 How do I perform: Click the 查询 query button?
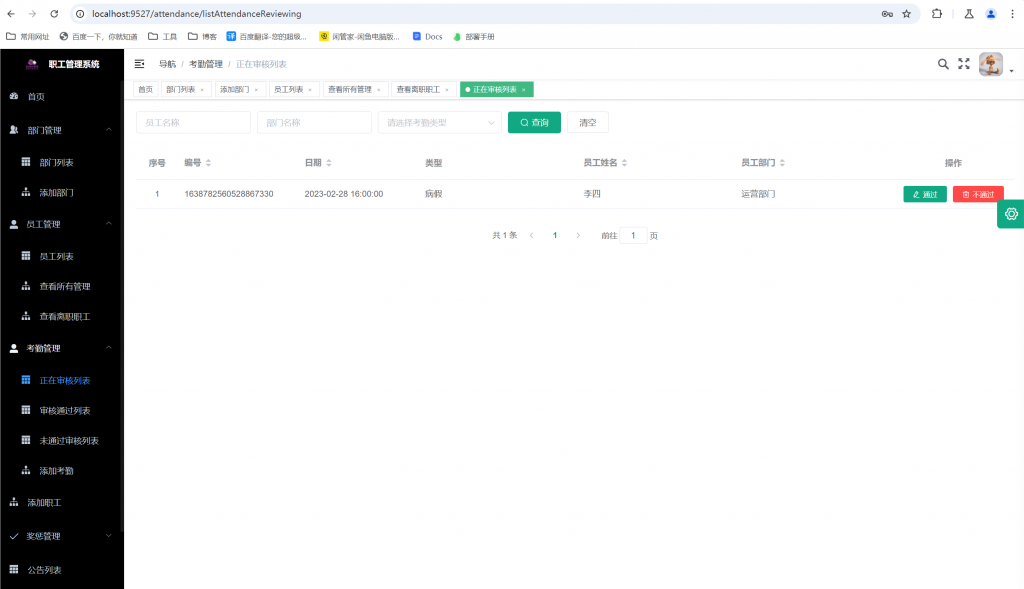pos(534,121)
